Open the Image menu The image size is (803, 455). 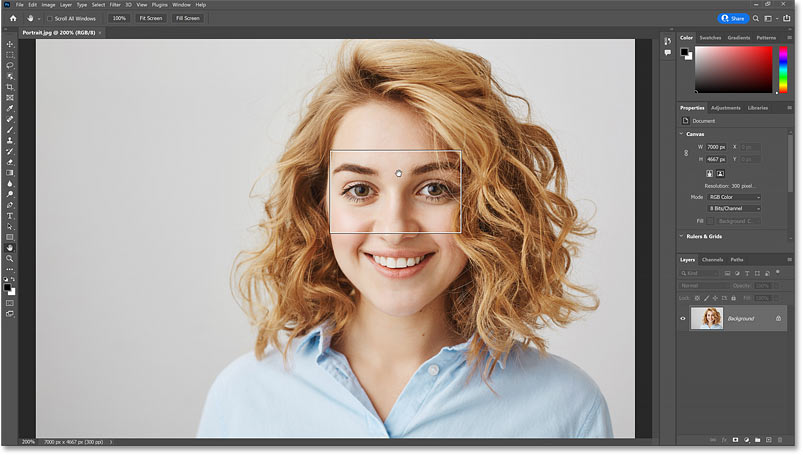pyautogui.click(x=48, y=5)
